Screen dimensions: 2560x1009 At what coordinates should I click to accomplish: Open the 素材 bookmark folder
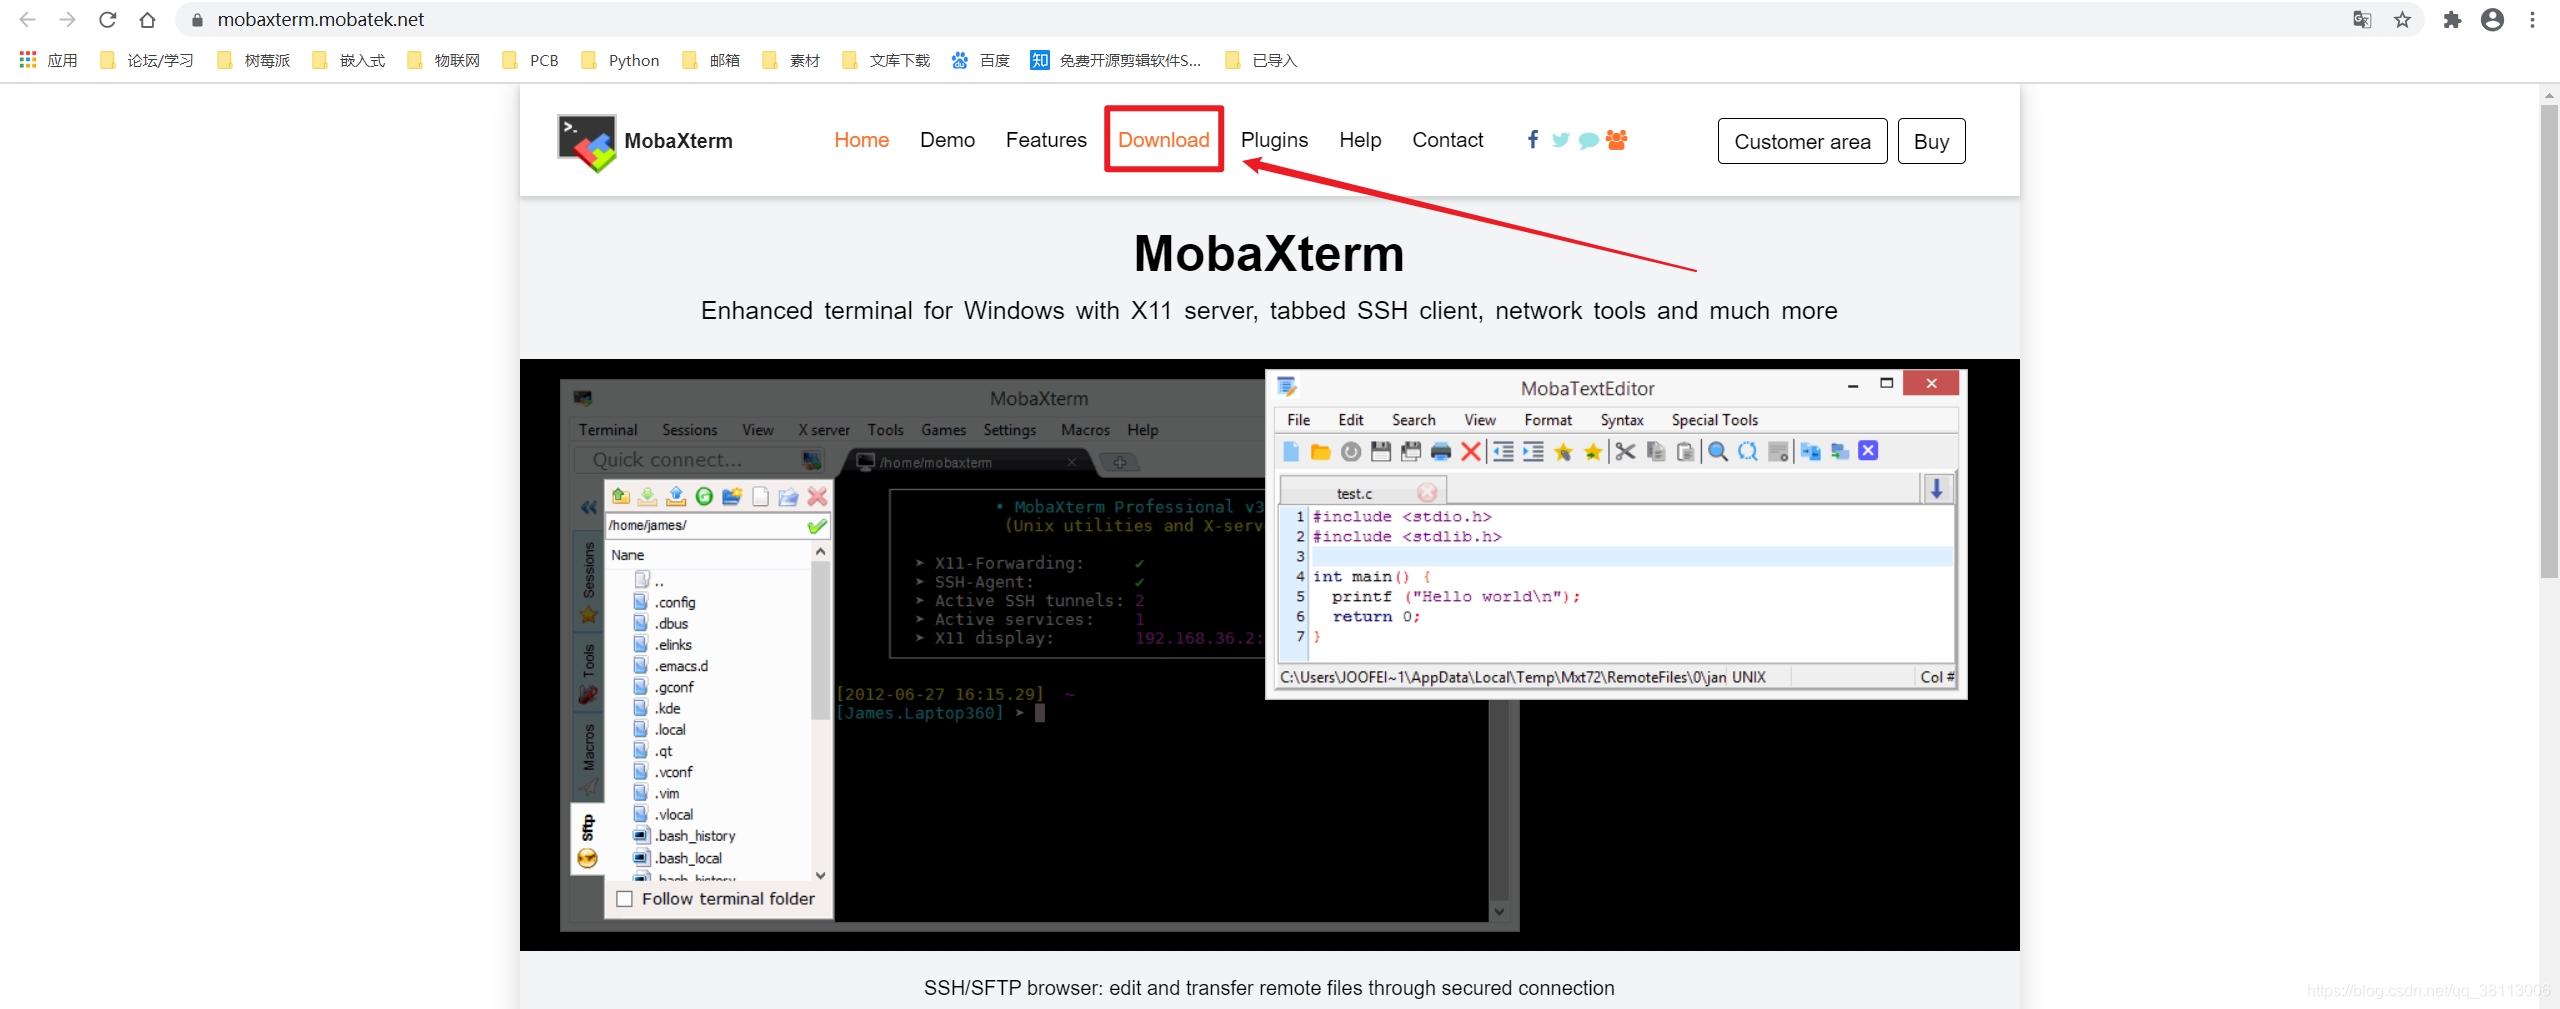[x=791, y=60]
